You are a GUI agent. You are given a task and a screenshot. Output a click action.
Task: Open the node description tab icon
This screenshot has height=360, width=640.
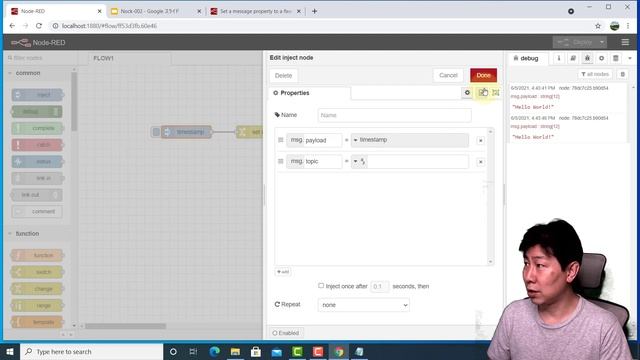(x=483, y=93)
